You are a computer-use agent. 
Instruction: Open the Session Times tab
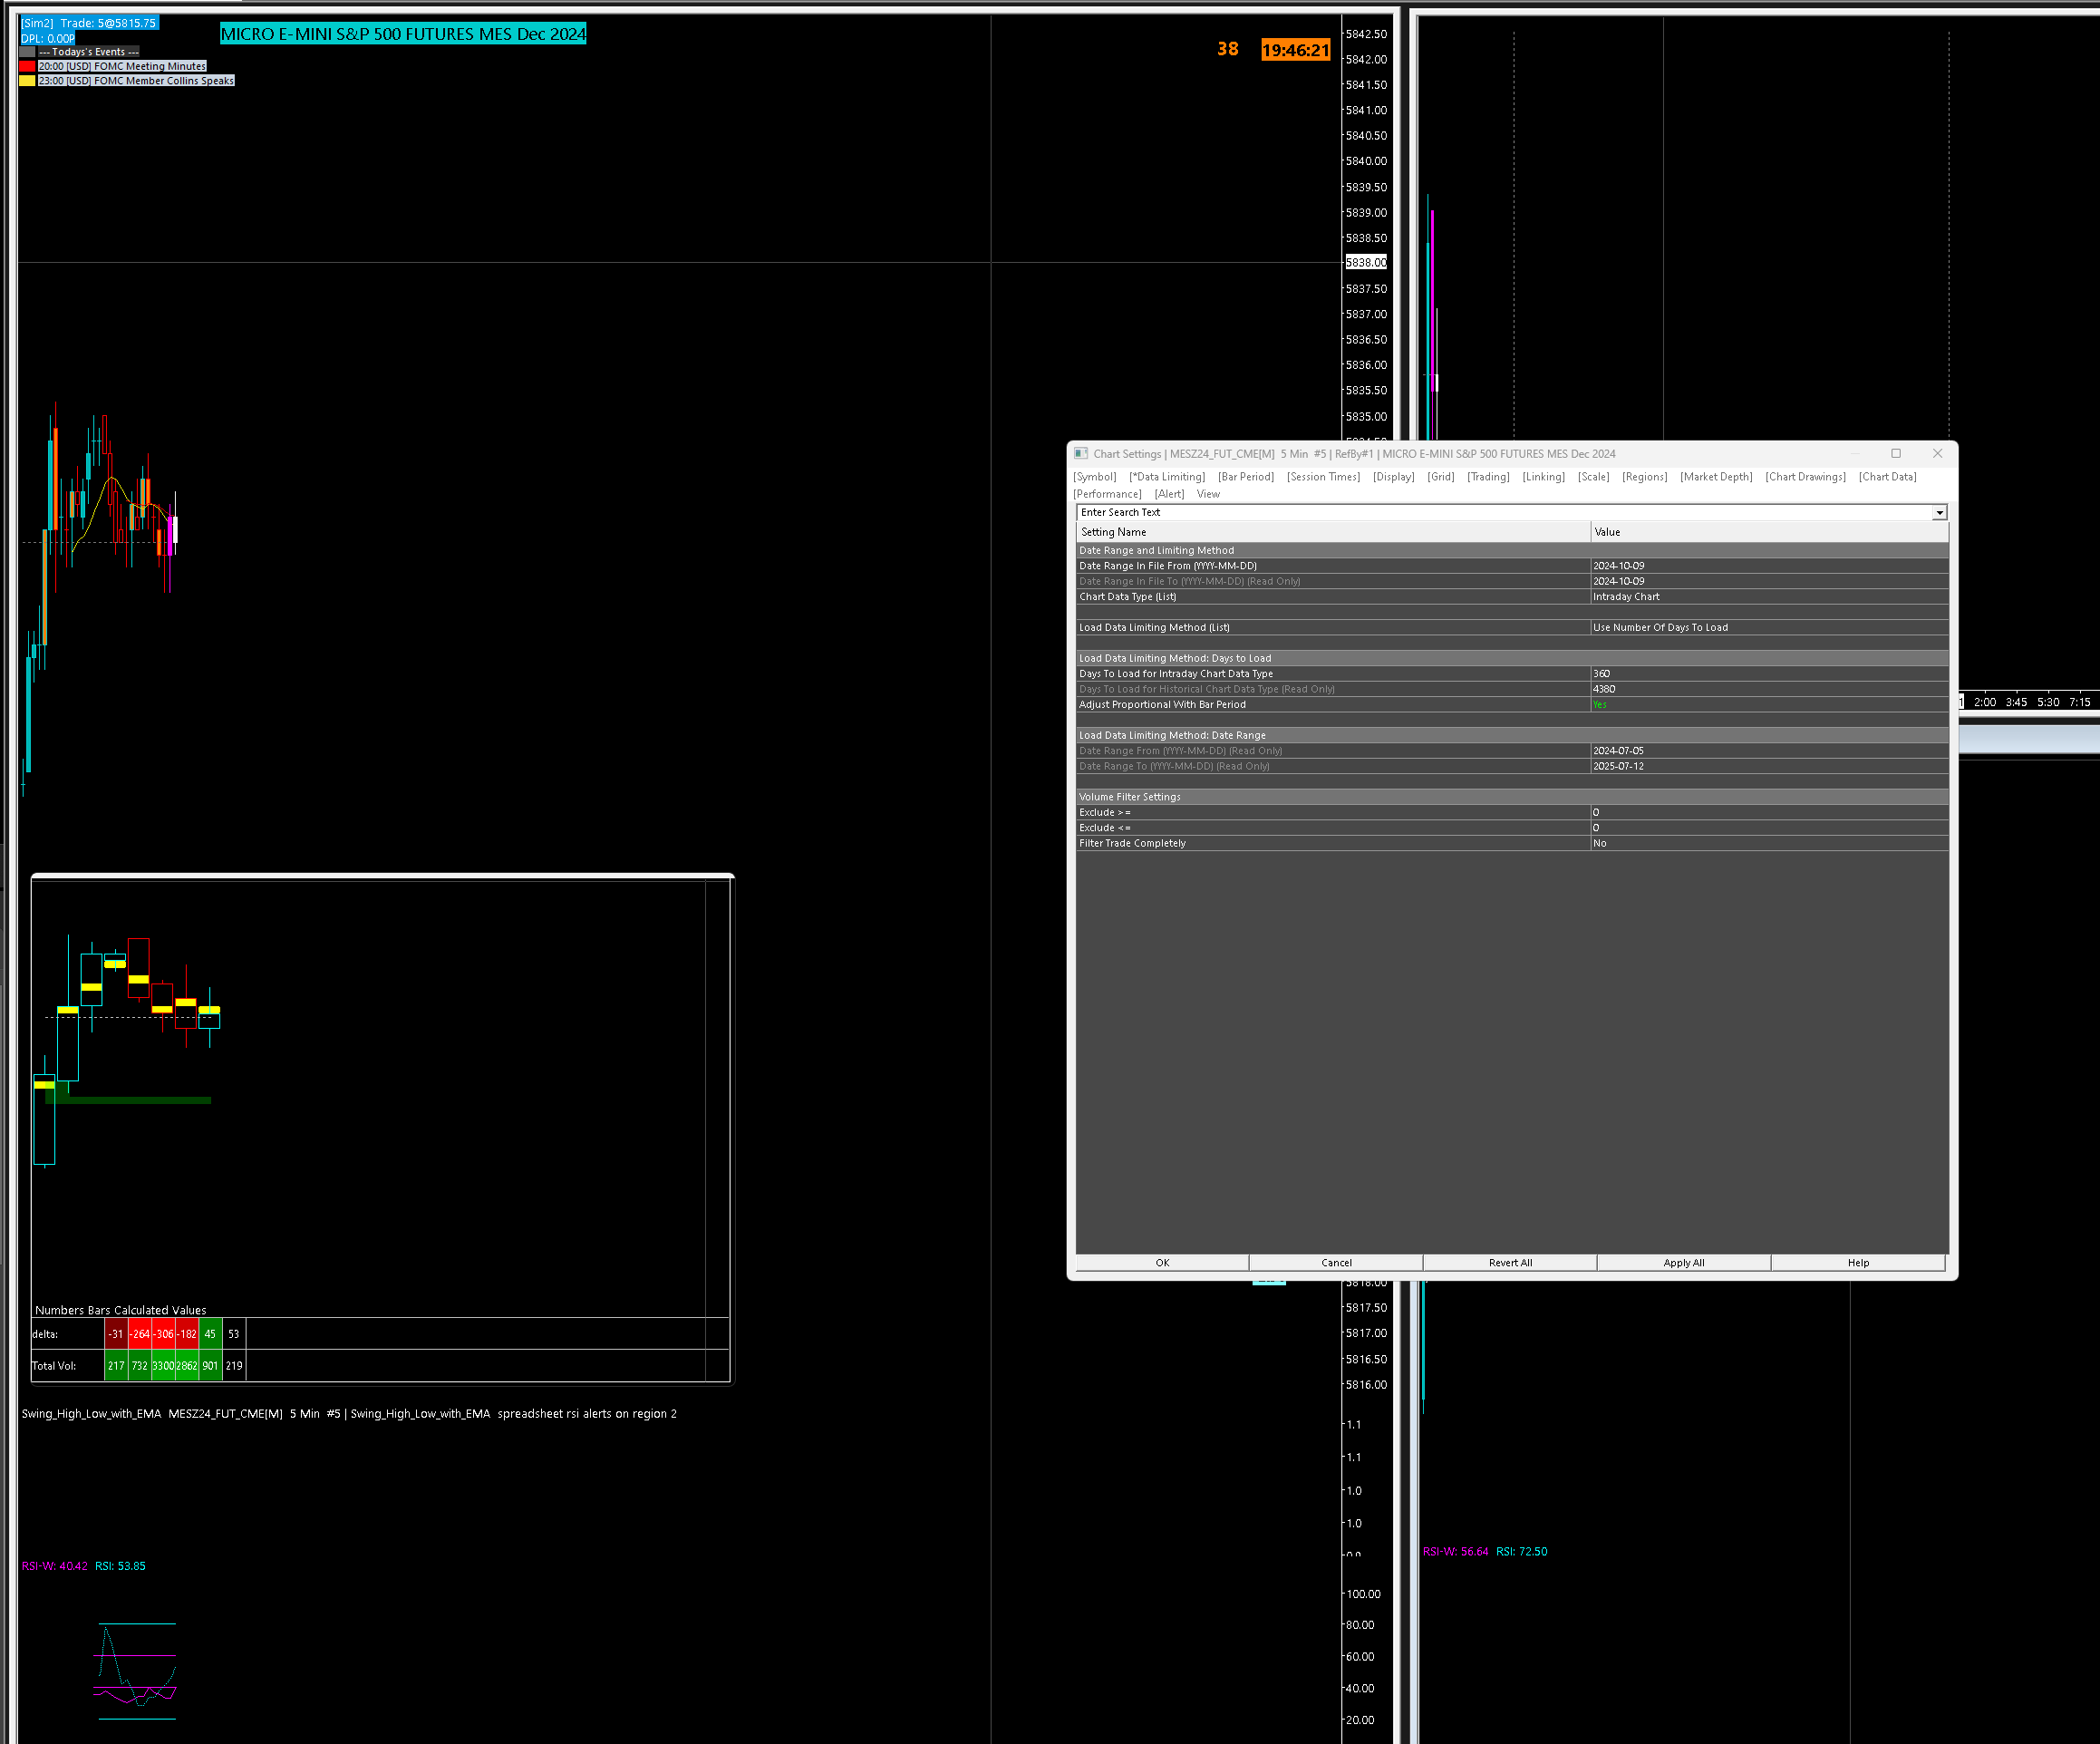tap(1323, 477)
